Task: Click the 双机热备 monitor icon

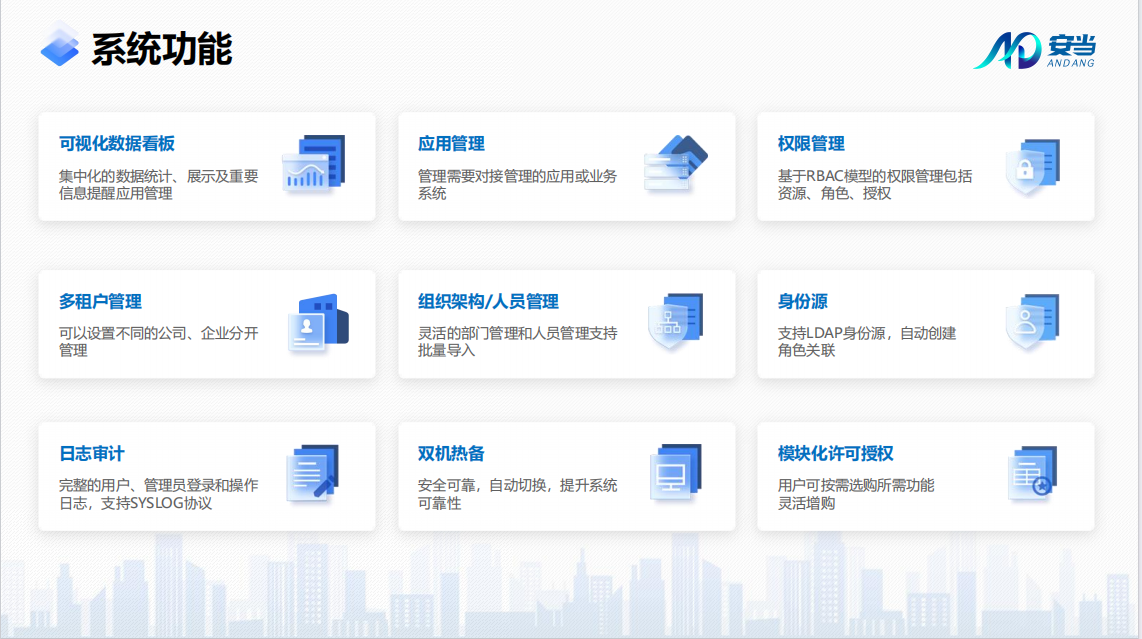Action: tap(676, 473)
